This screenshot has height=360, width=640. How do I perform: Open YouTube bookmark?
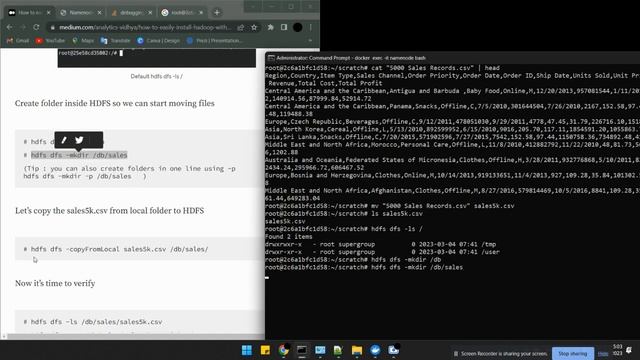pyautogui.click(x=50, y=40)
